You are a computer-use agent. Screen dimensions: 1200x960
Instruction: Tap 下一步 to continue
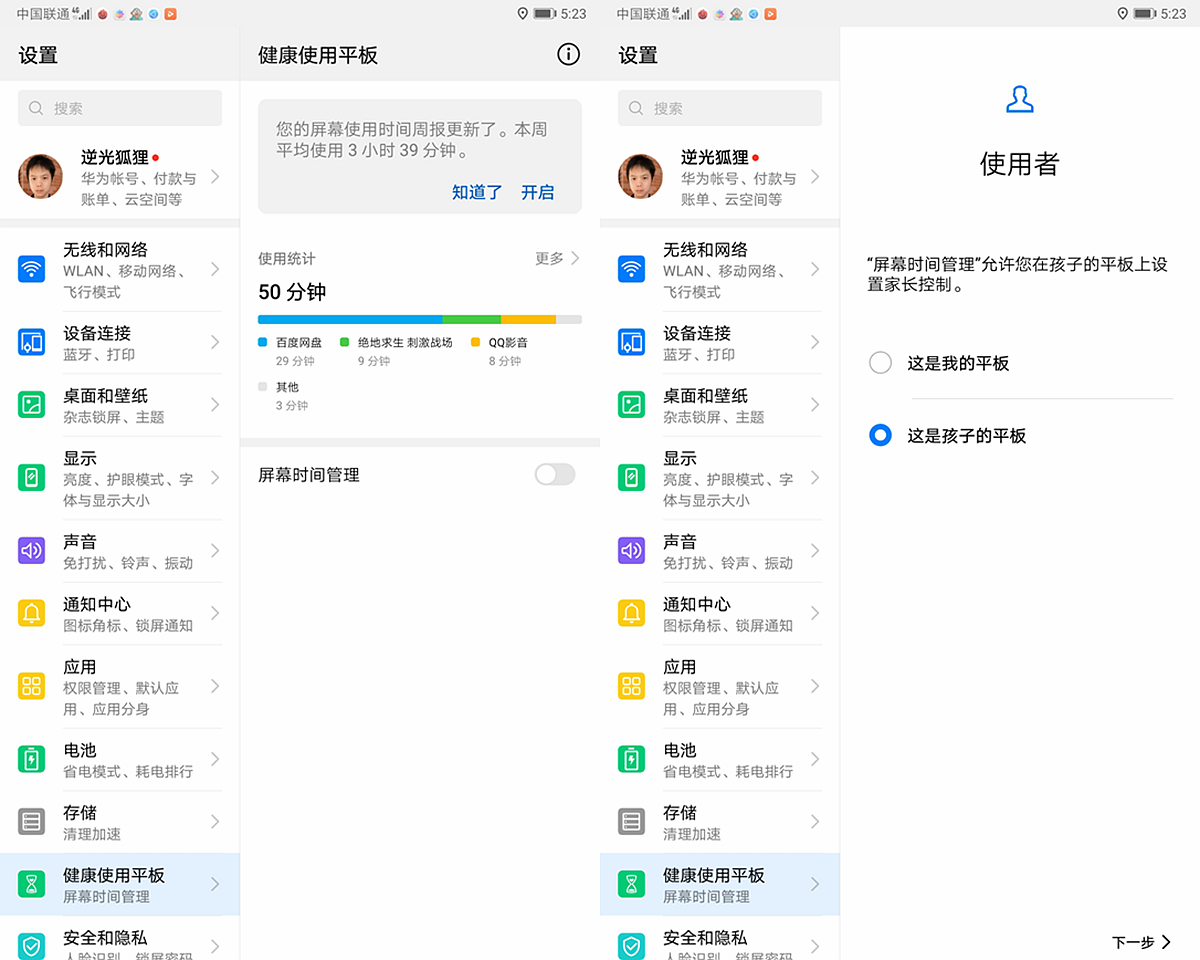click(1142, 942)
